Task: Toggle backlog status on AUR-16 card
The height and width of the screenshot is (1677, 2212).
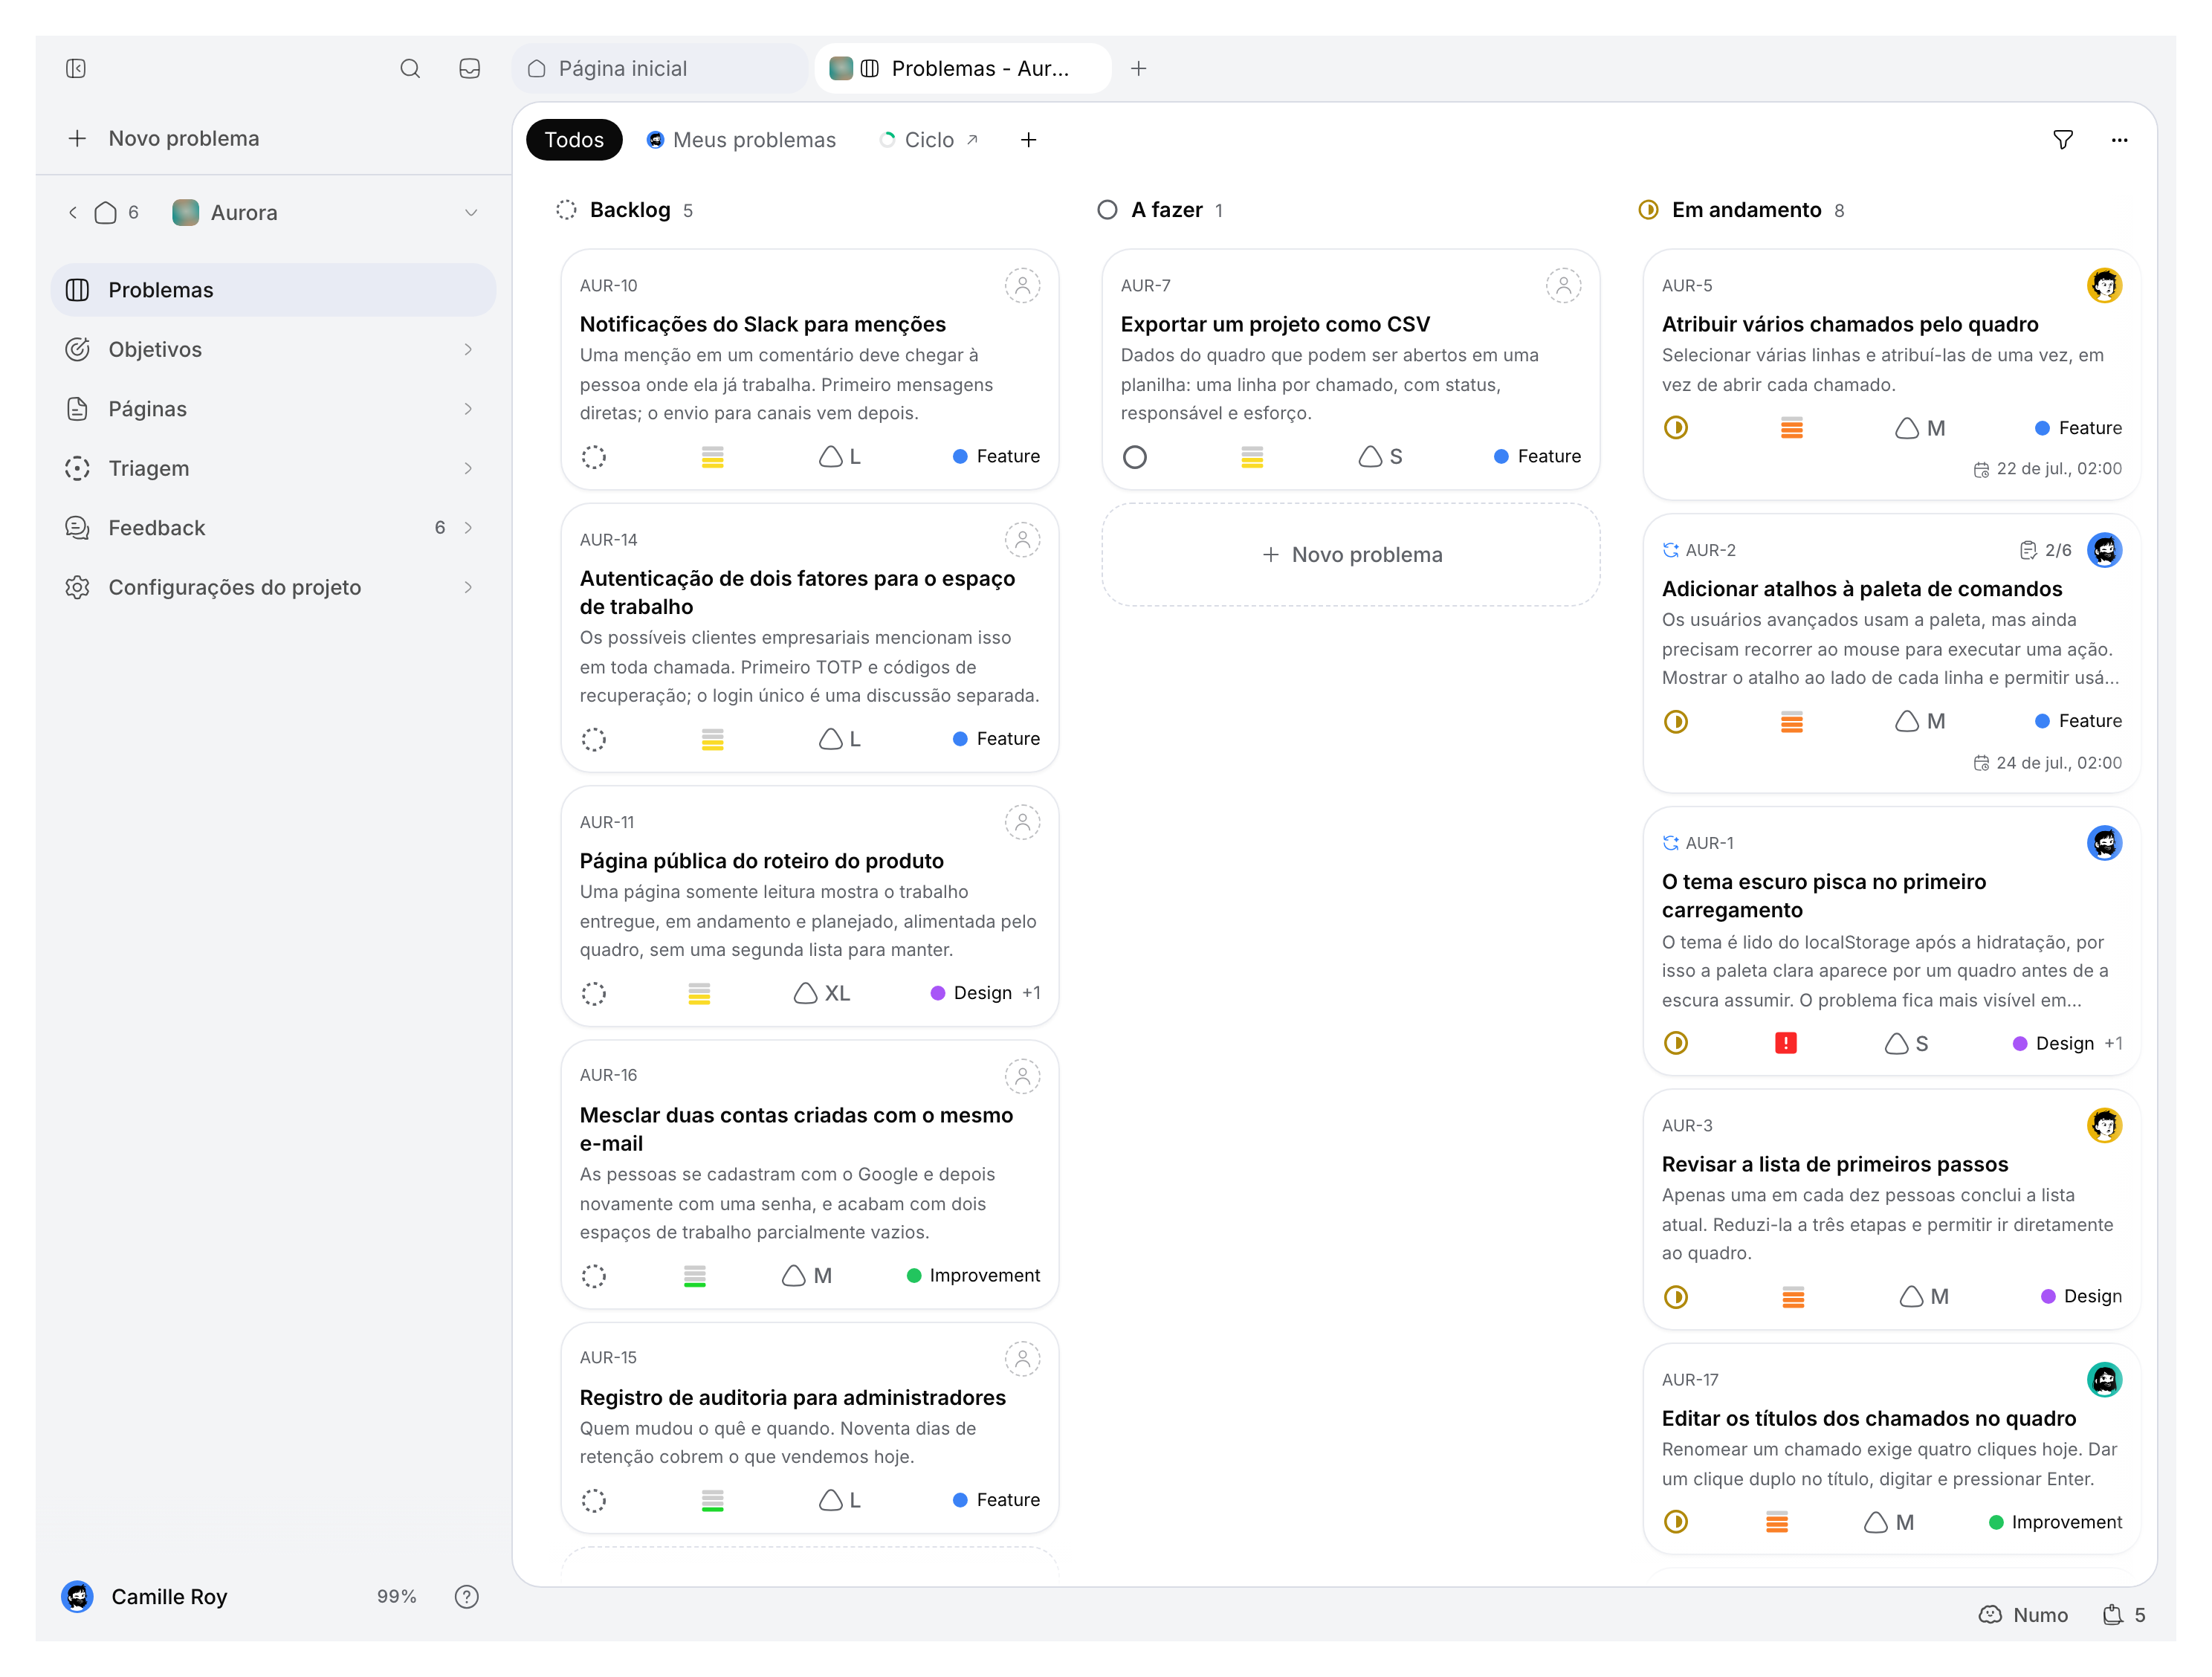Action: [594, 1276]
